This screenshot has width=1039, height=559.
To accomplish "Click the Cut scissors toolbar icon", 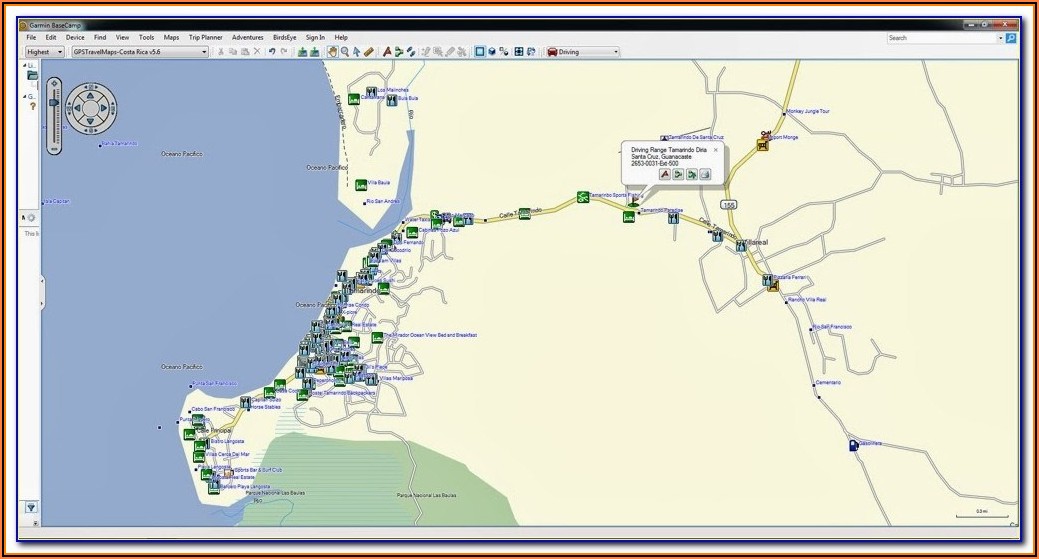I will pos(221,52).
